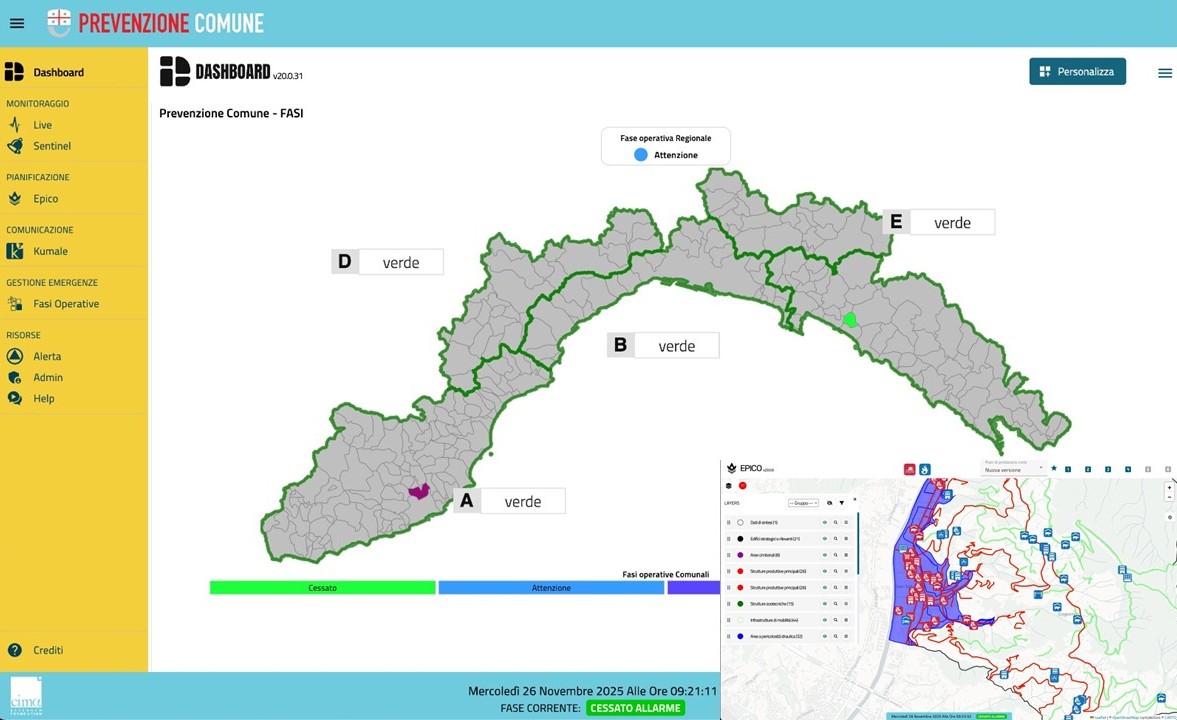The height and width of the screenshot is (720, 1177).
Task: Go to Epico planning section
Action: click(x=45, y=199)
